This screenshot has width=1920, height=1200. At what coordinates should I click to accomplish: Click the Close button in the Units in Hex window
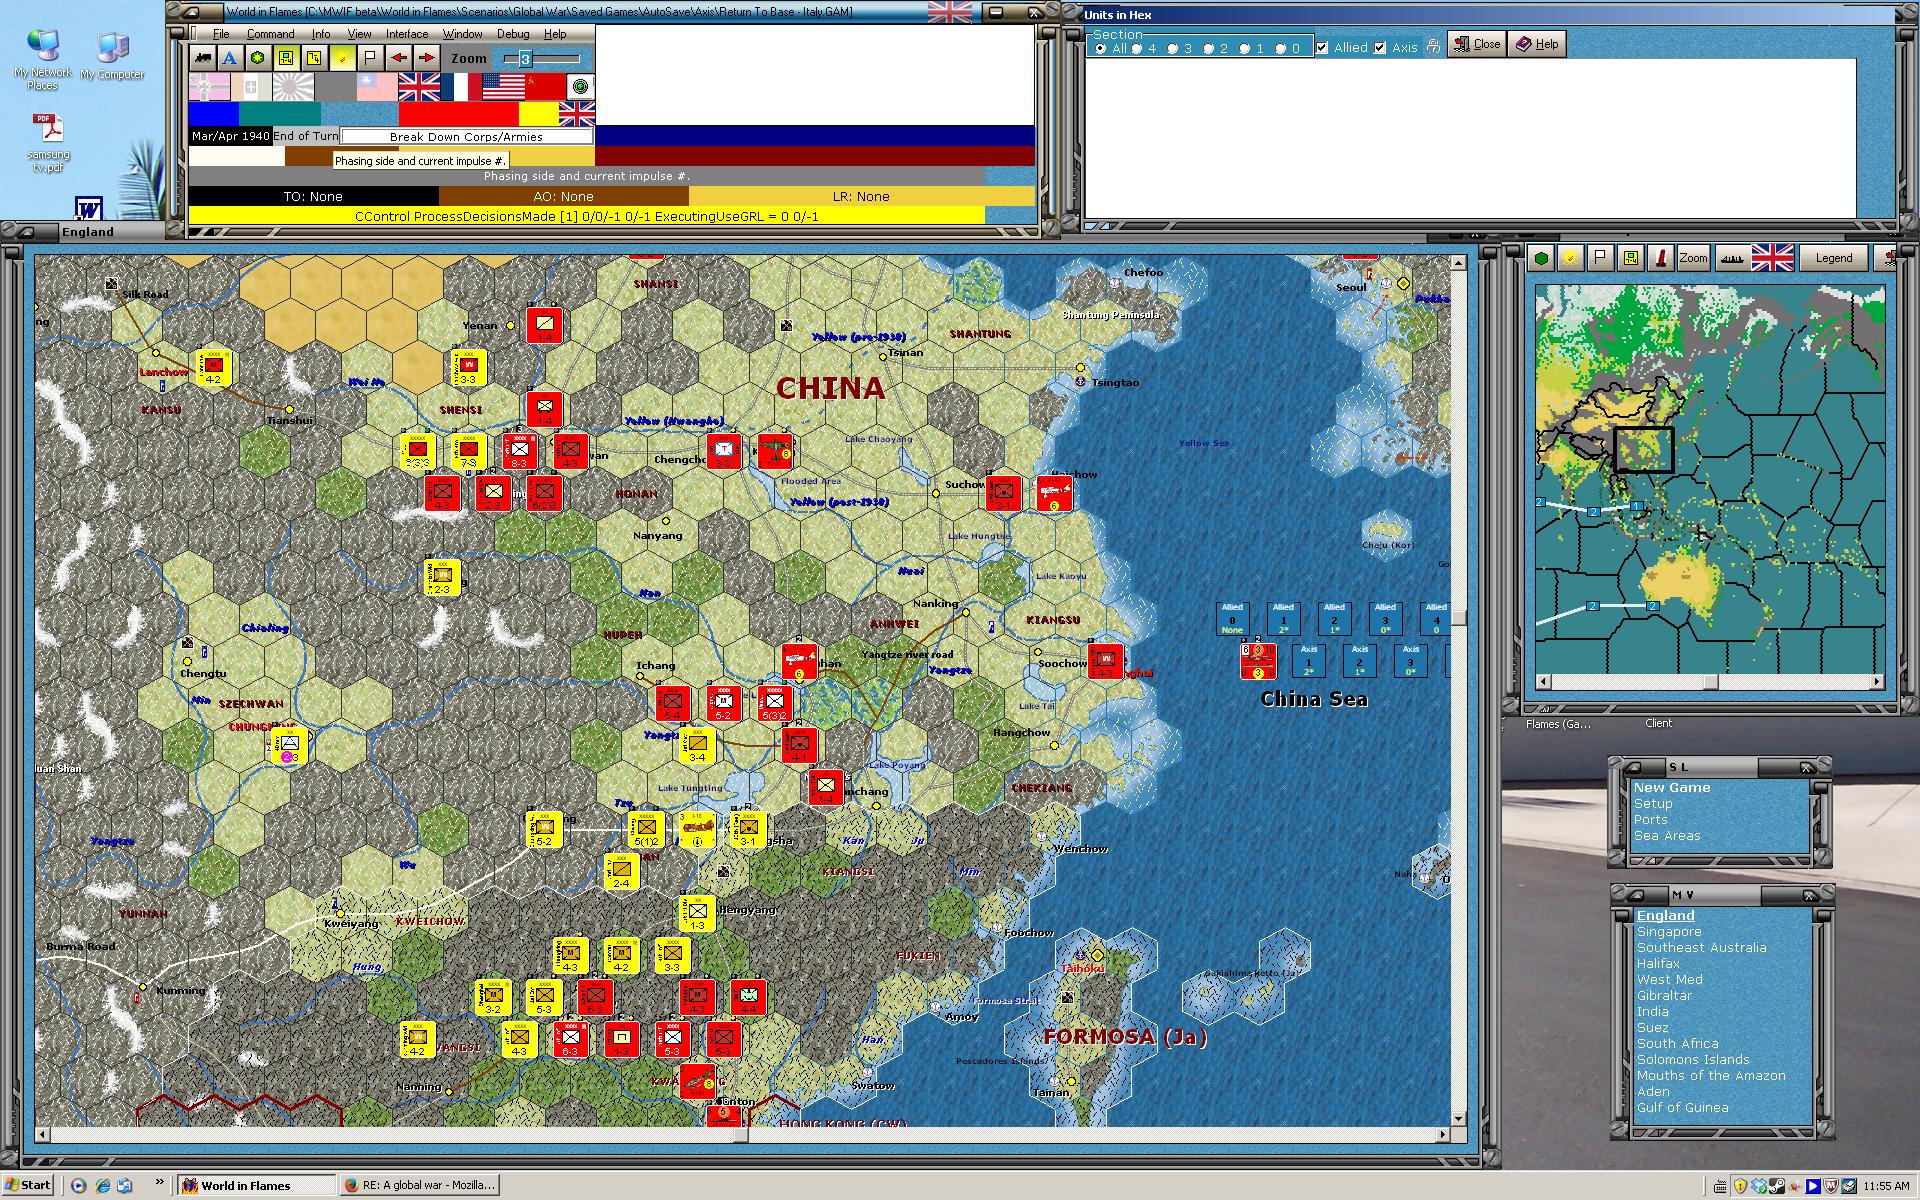coord(1476,44)
